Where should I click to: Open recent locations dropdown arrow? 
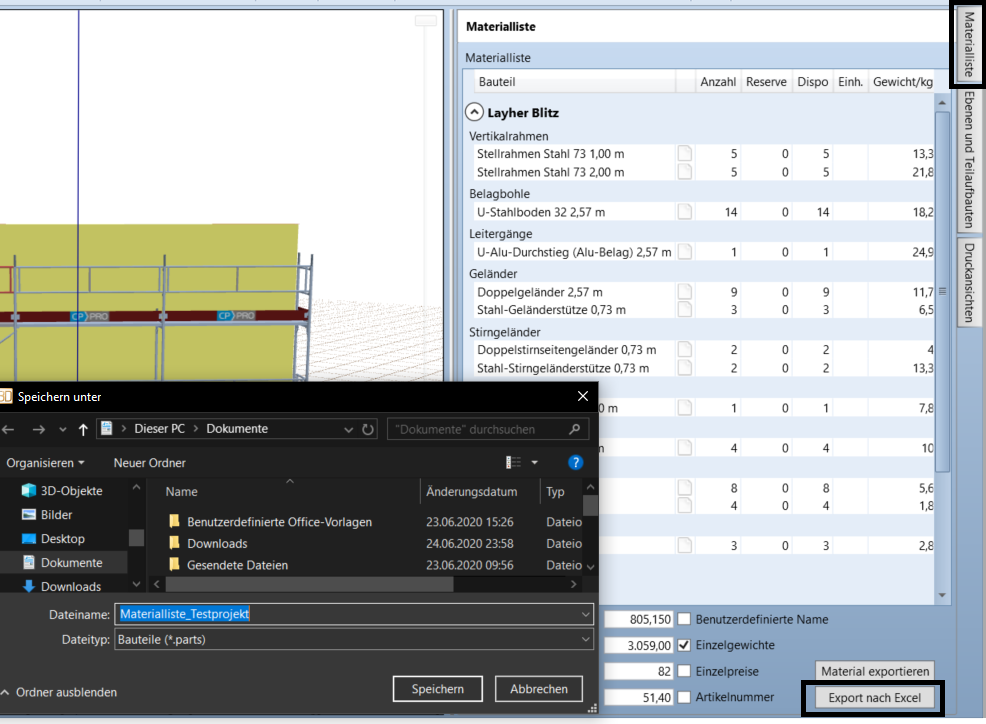tap(62, 430)
